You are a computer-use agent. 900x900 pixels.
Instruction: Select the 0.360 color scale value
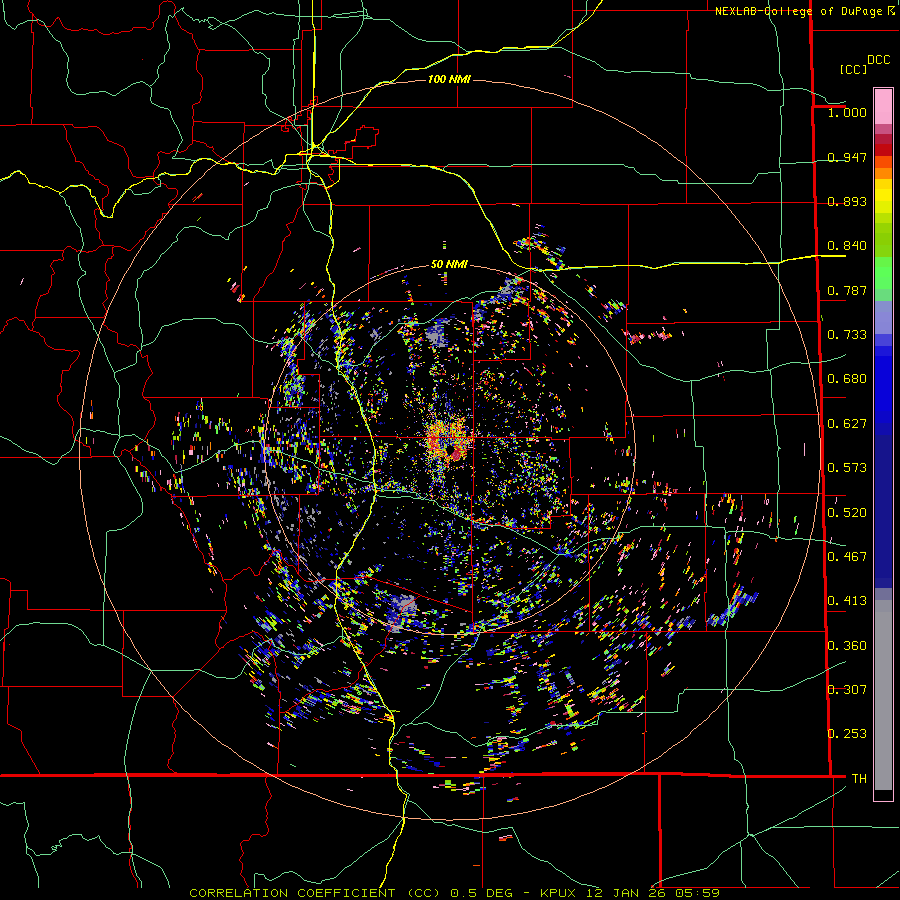click(x=847, y=646)
